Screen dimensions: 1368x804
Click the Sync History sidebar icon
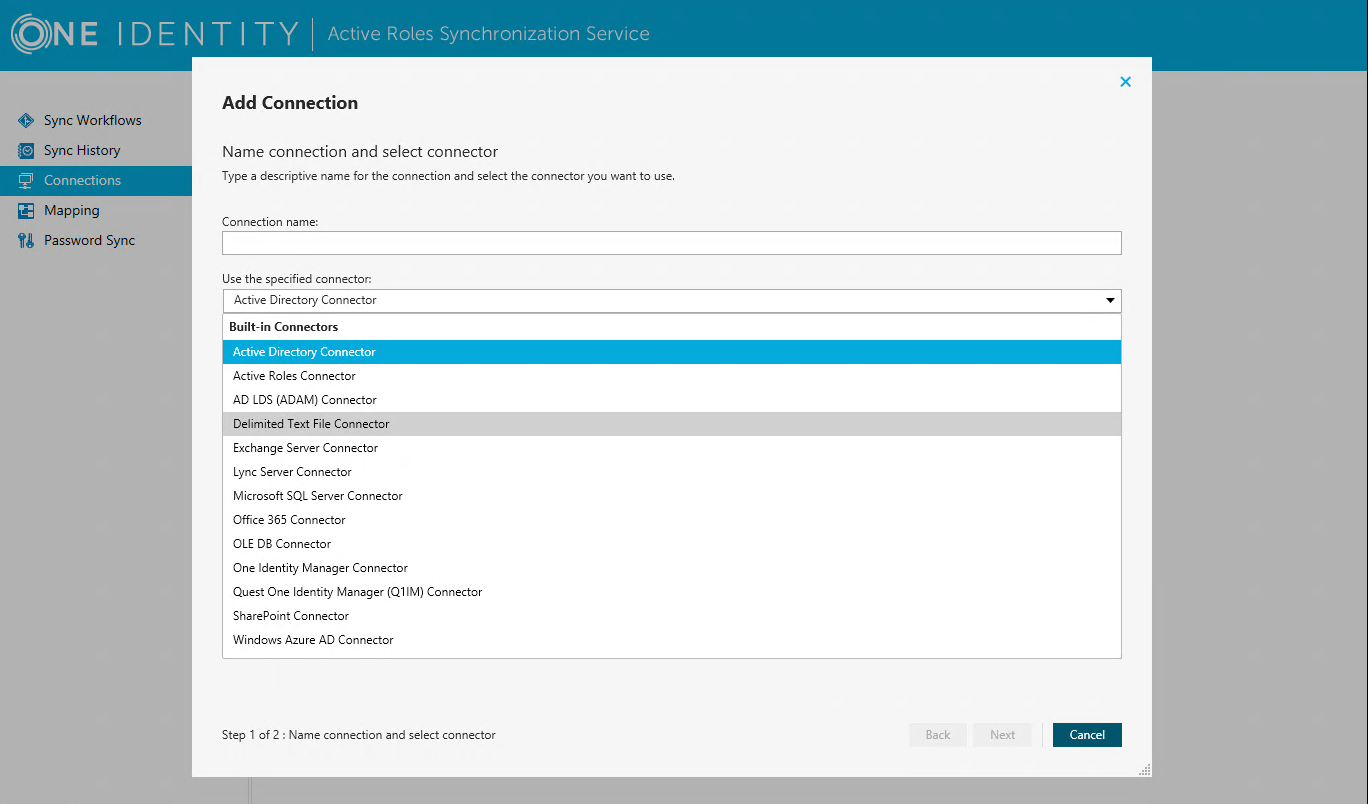(x=26, y=150)
